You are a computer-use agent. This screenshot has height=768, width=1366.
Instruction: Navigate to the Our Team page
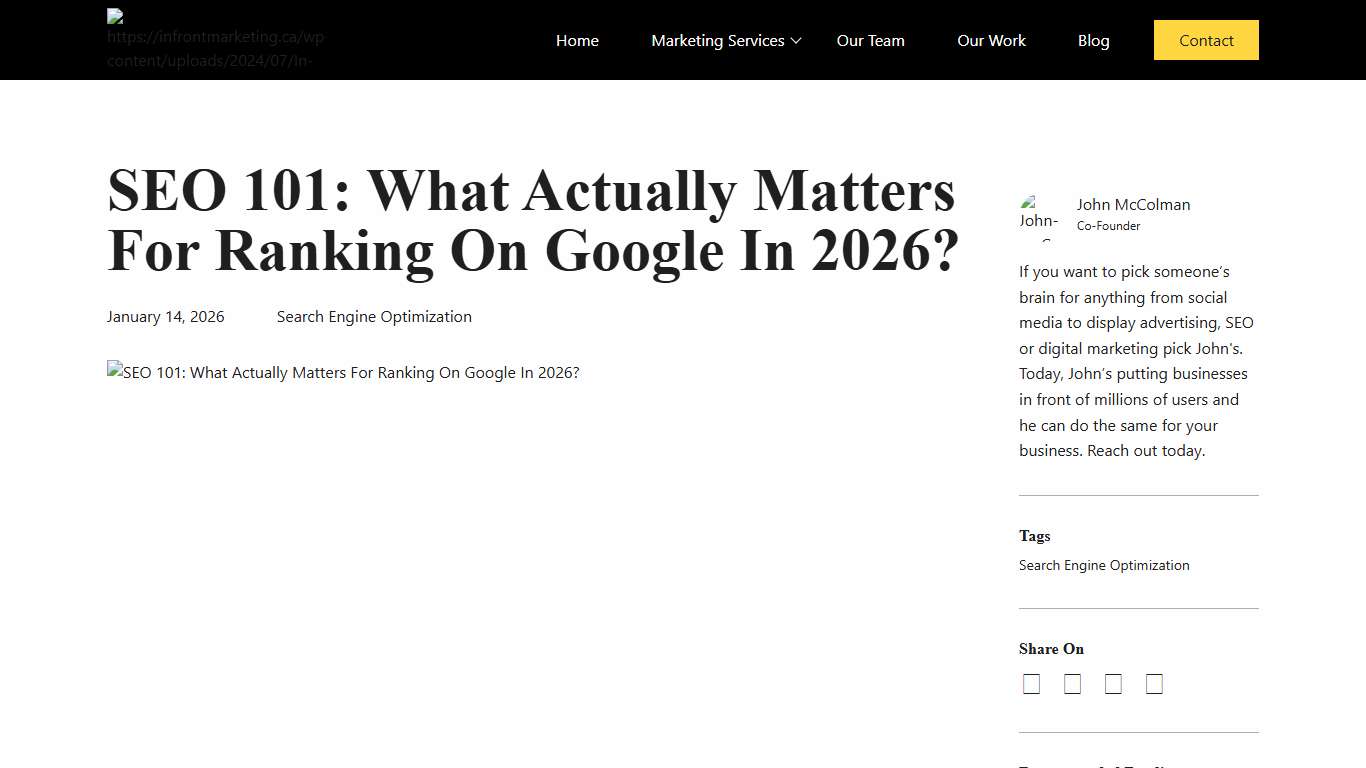[870, 40]
